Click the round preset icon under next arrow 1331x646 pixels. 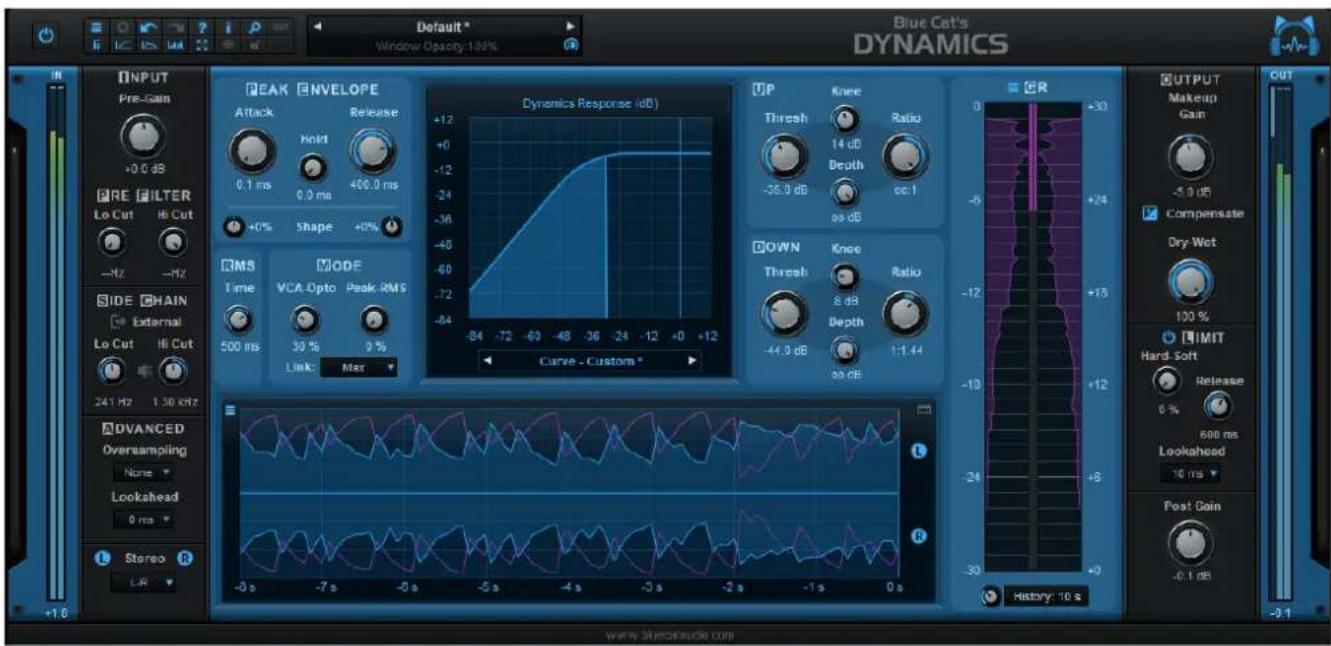coord(571,45)
